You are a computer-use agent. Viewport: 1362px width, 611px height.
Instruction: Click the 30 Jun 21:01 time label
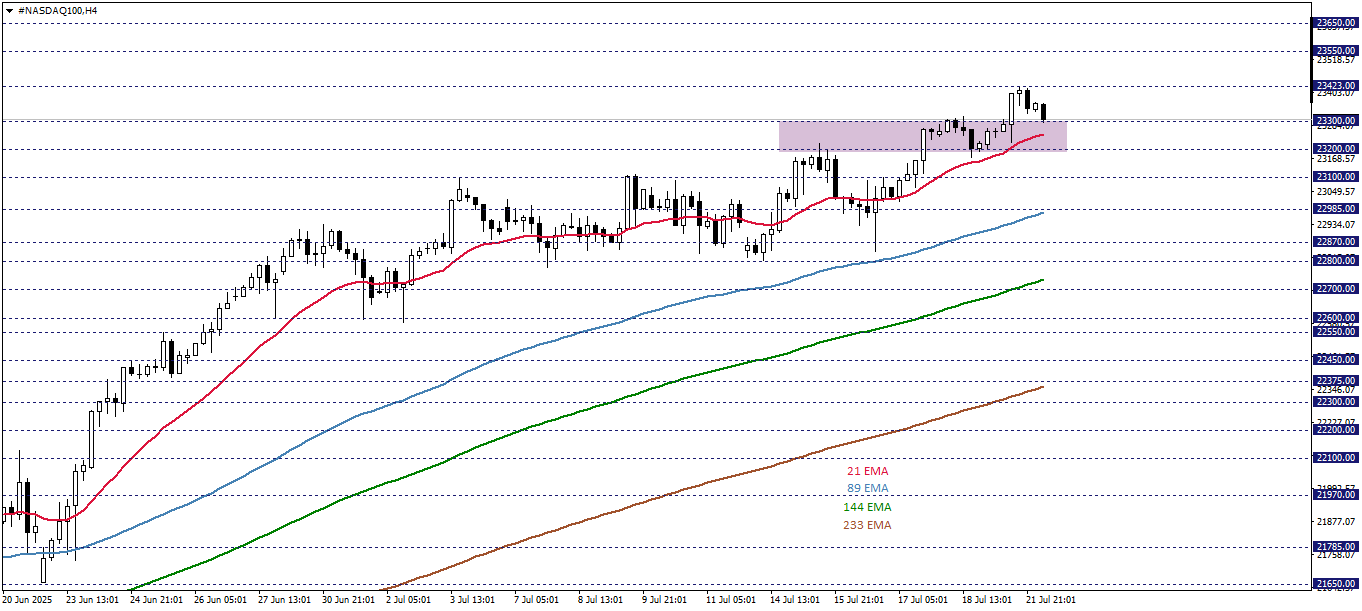pos(348,601)
